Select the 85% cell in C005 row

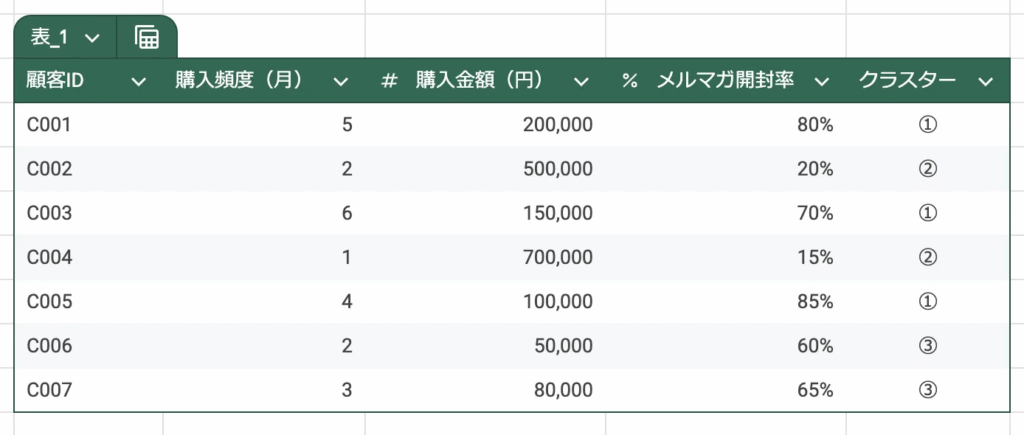(x=815, y=301)
